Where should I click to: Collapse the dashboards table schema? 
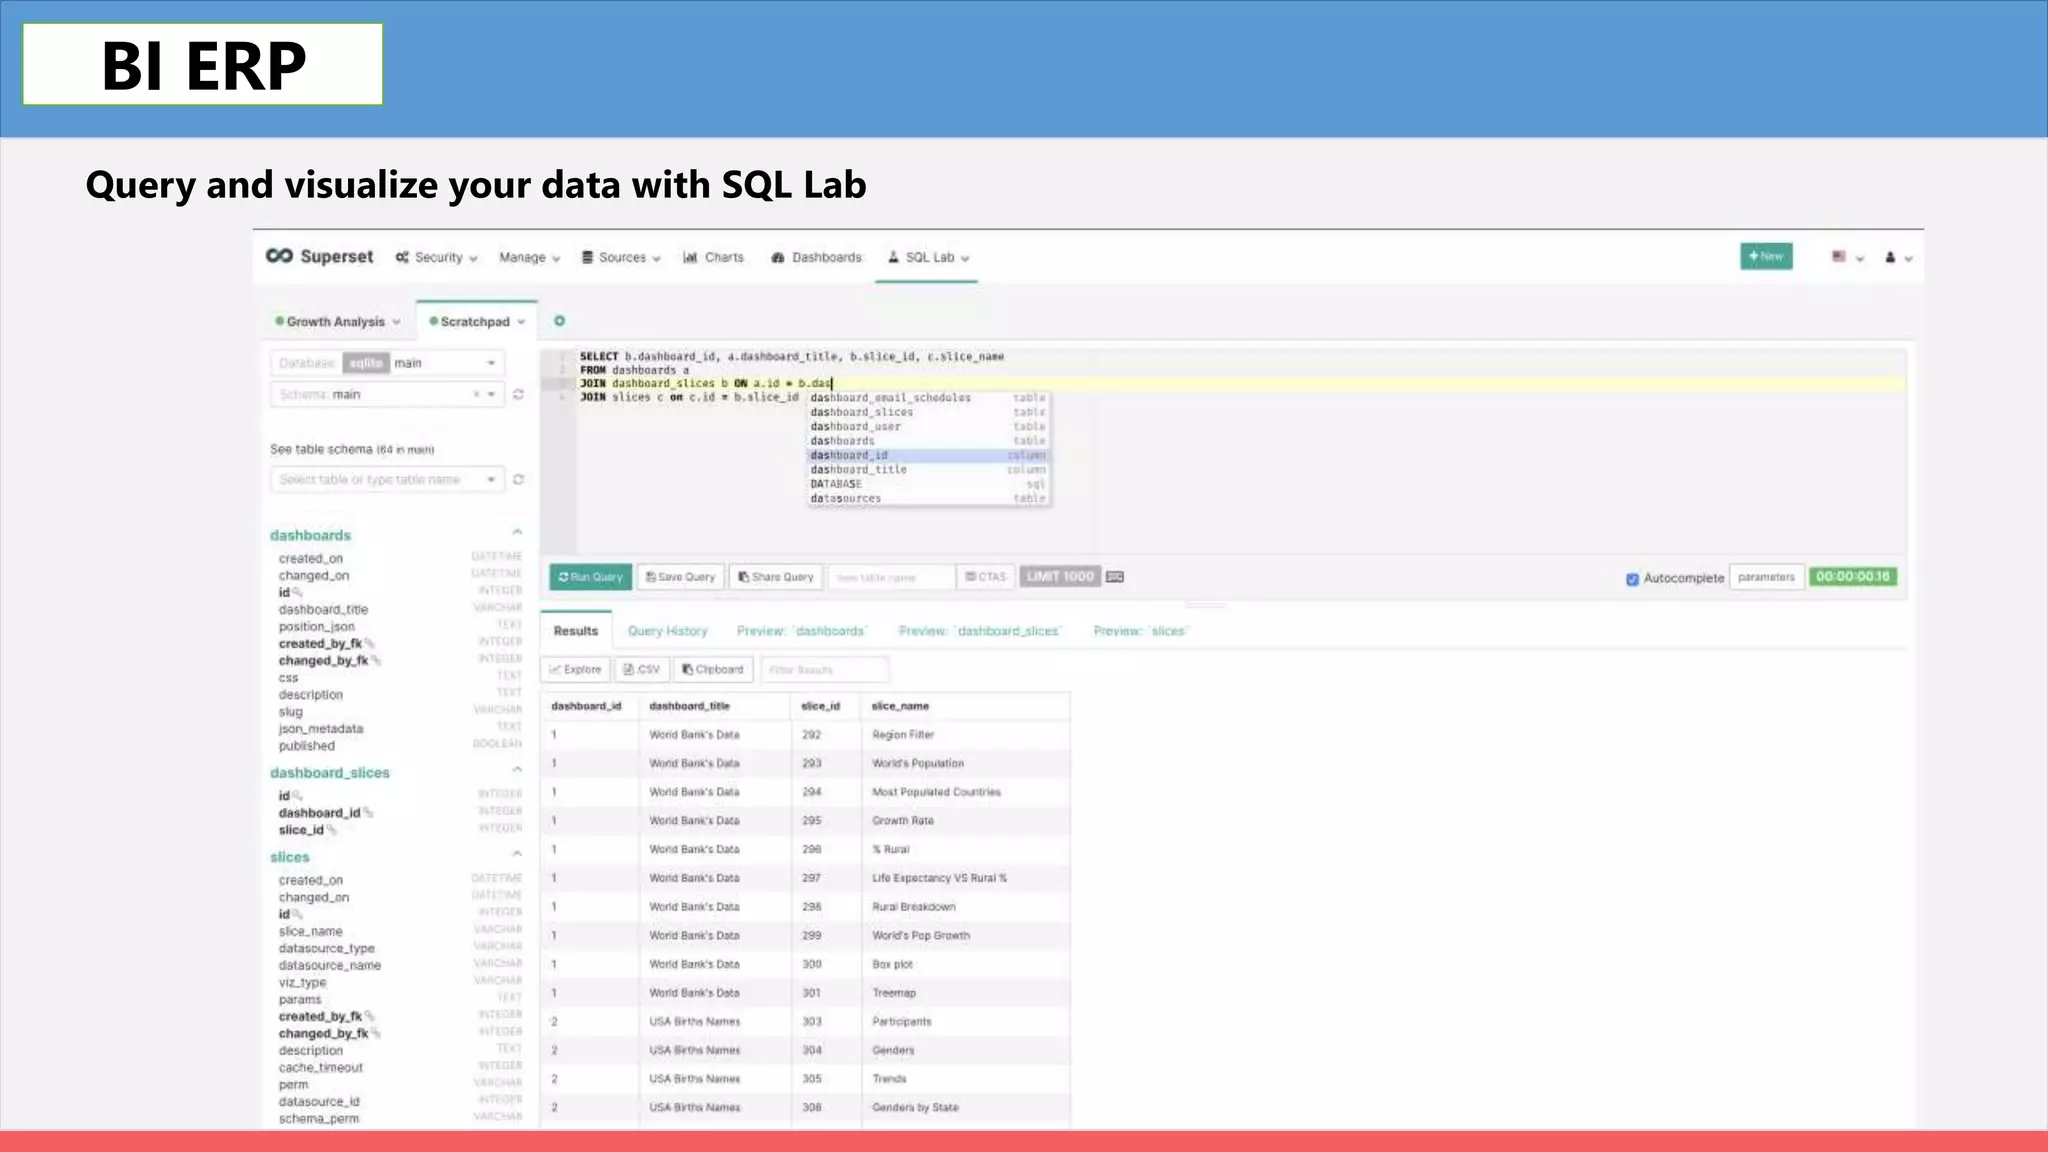click(x=517, y=533)
